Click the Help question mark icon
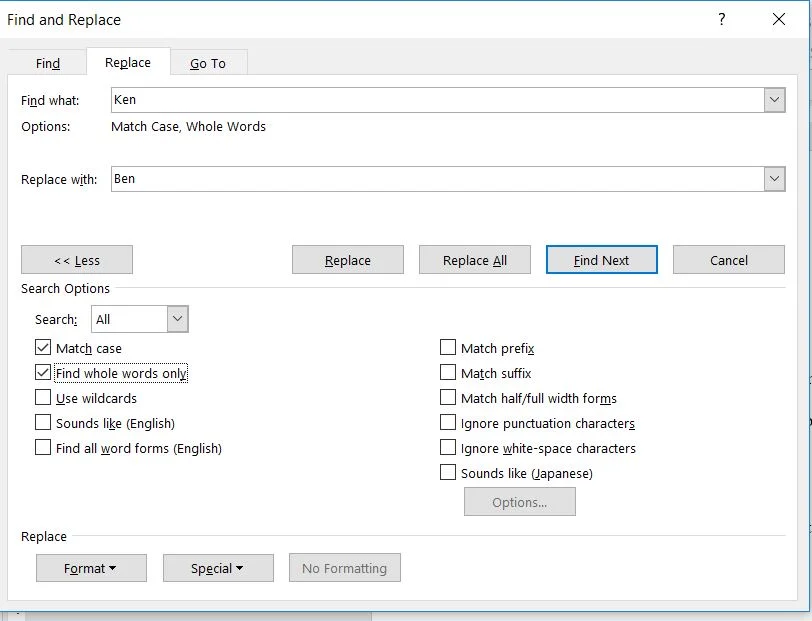 [x=722, y=20]
